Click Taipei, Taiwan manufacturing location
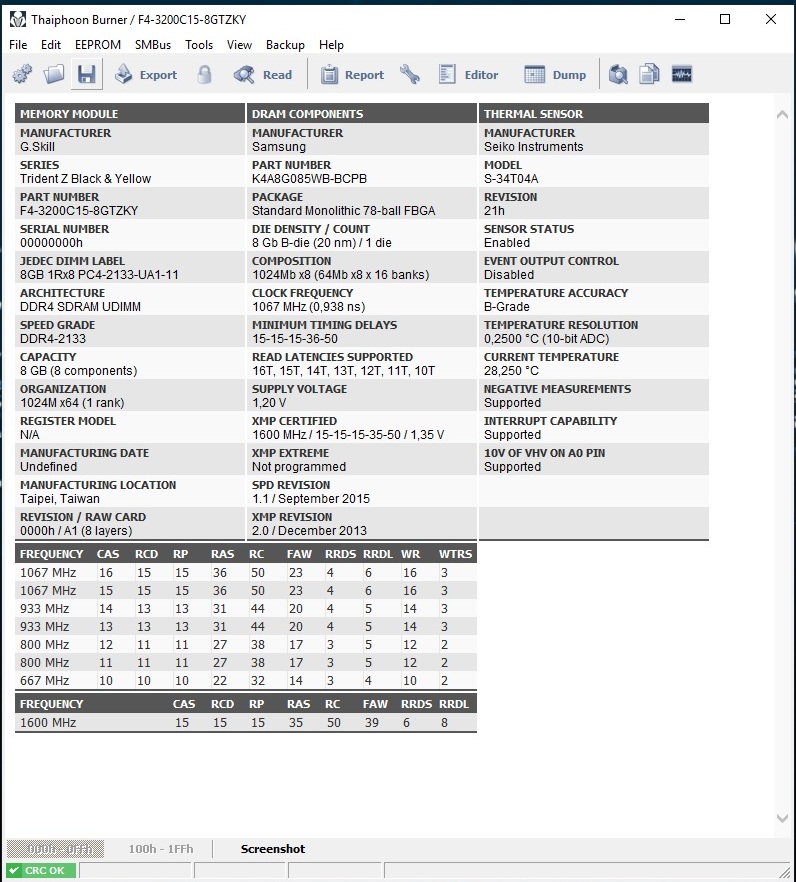Screen dimensions: 796x882 pyautogui.click(x=60, y=499)
